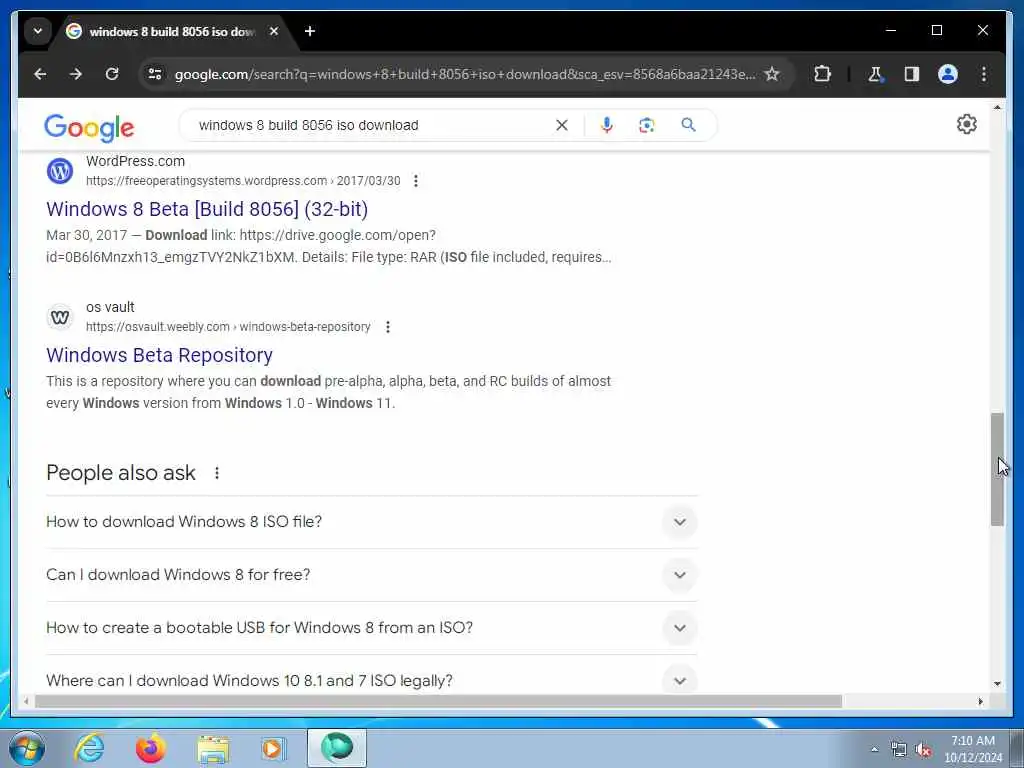This screenshot has height=768, width=1024.
Task: Open the Chrome profile avatar
Action: 948,74
